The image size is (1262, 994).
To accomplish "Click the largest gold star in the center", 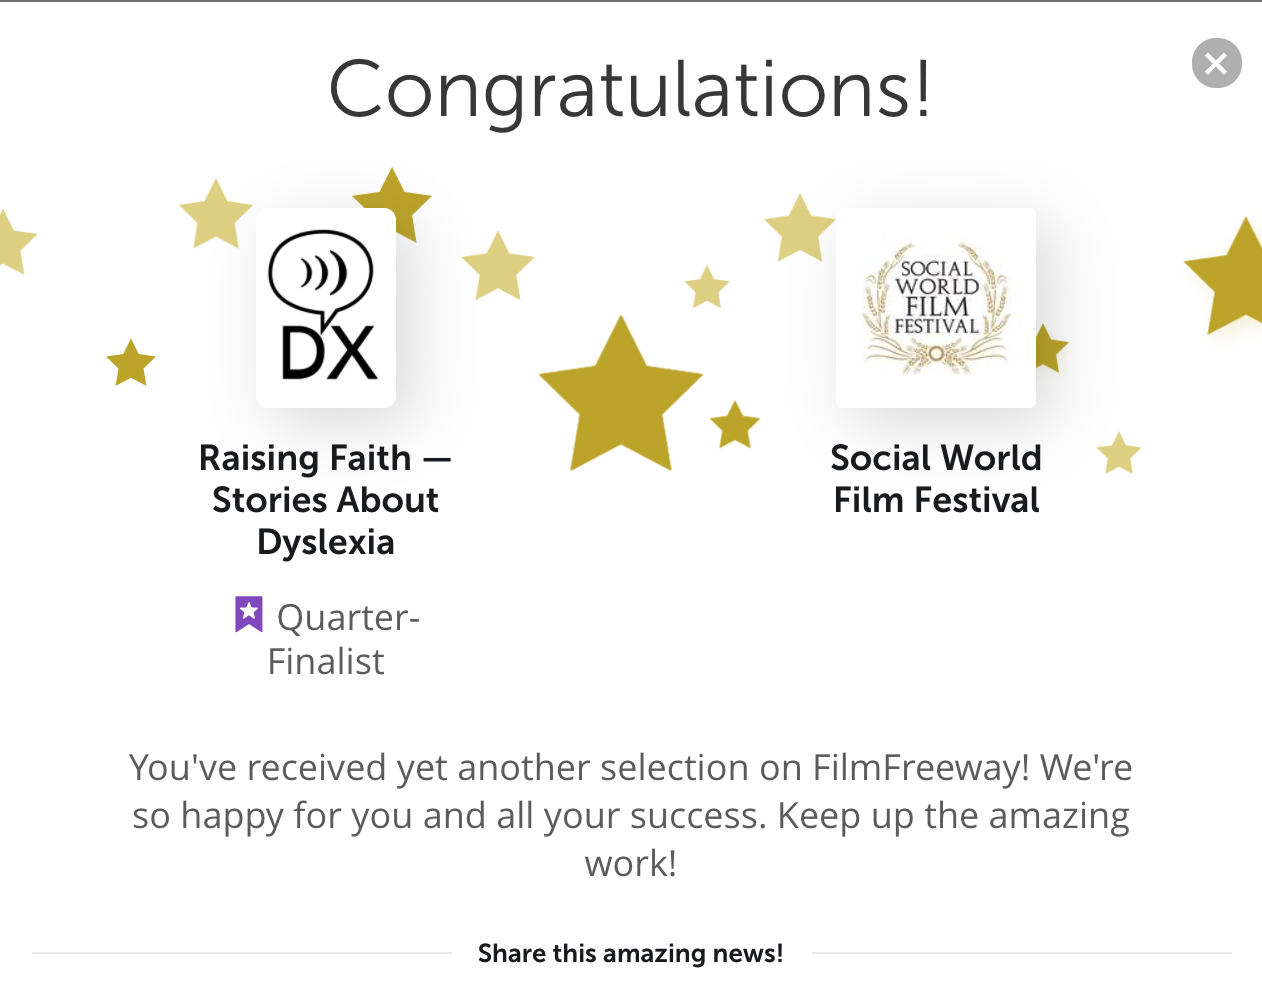I will coord(620,400).
